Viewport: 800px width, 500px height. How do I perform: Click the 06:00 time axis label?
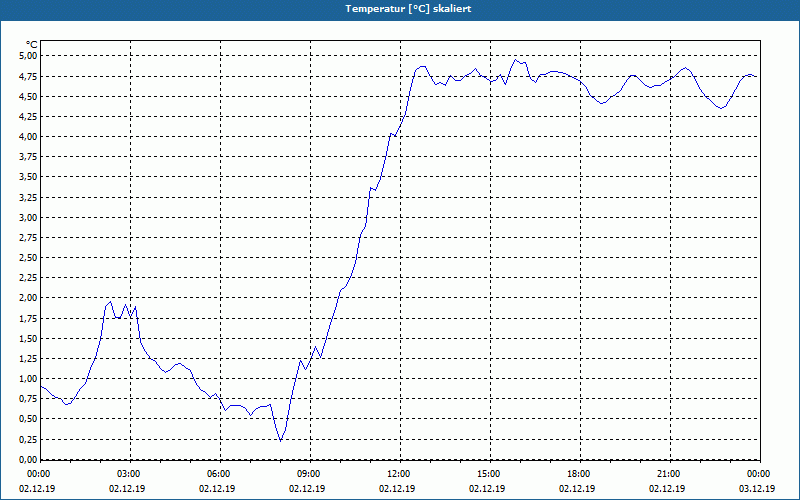click(x=220, y=474)
